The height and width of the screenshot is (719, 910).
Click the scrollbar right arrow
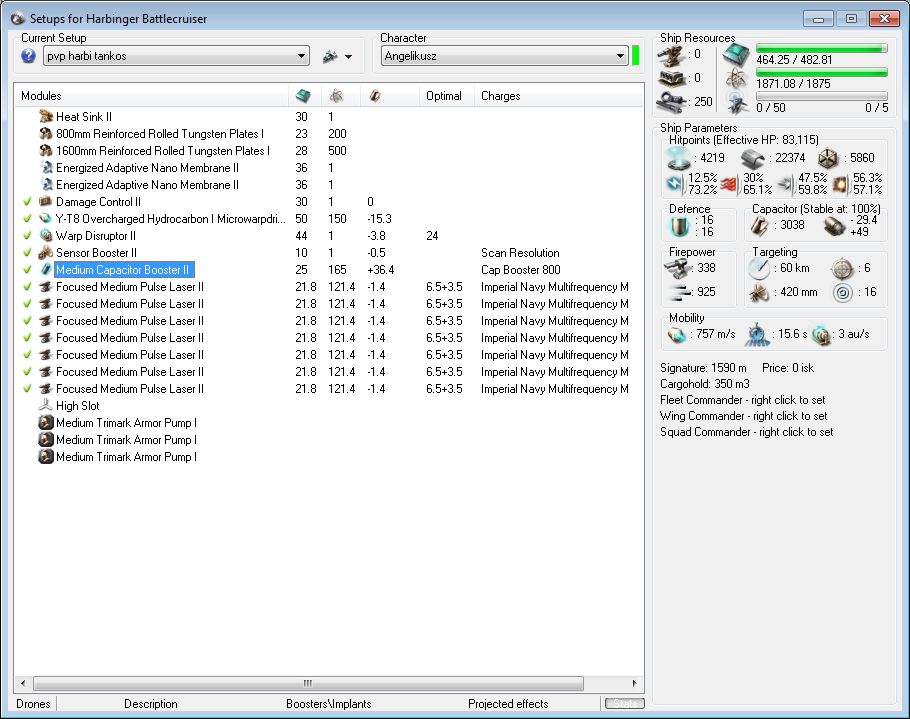coord(634,683)
